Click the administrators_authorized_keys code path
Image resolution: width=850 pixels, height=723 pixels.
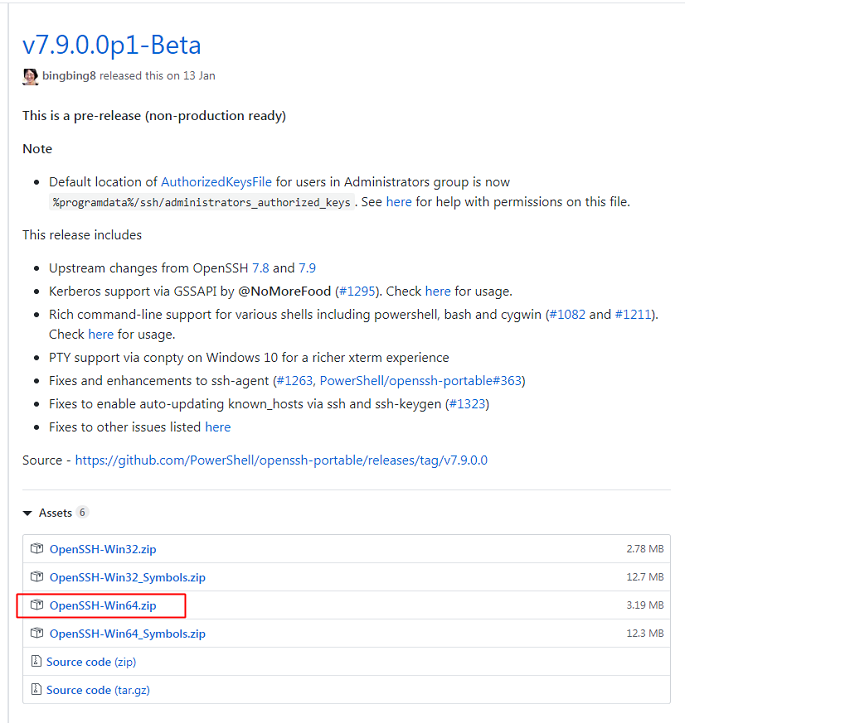tap(202, 203)
